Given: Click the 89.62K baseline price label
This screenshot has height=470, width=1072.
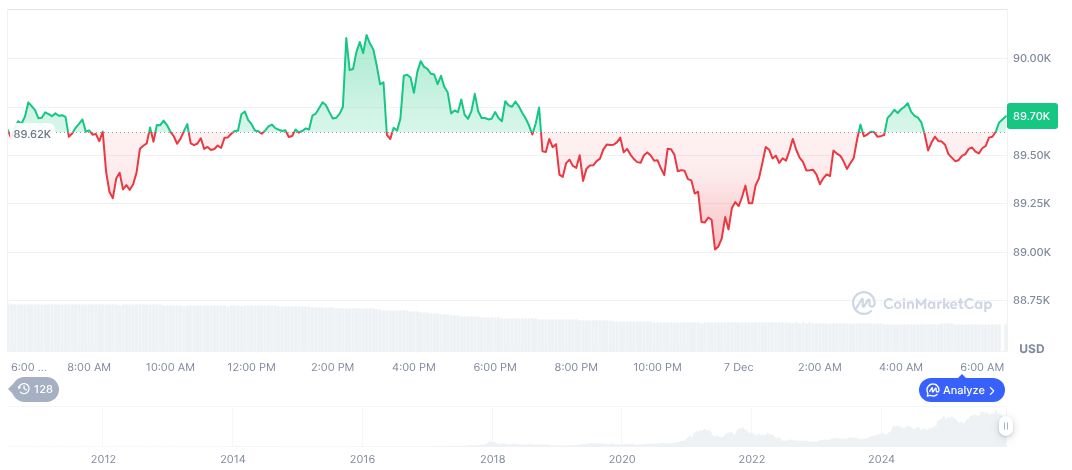Looking at the screenshot, I should [33, 133].
